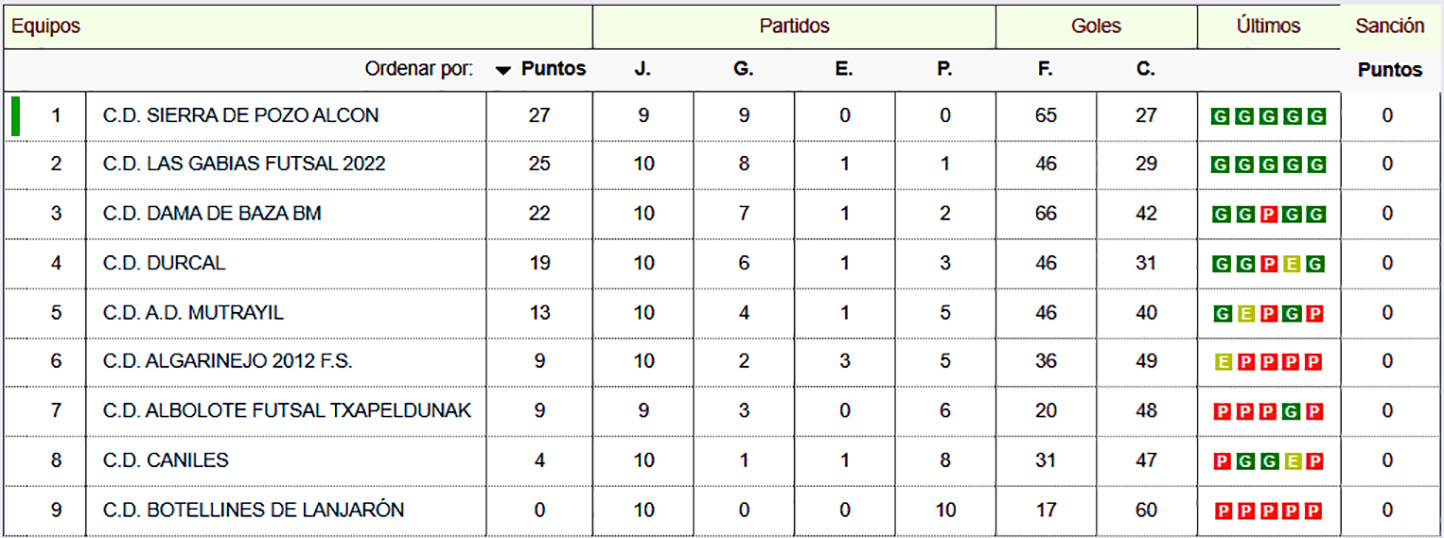Select C.D. DAMA DE BAZA BM
The height and width of the screenshot is (538, 1444).
click(x=212, y=213)
